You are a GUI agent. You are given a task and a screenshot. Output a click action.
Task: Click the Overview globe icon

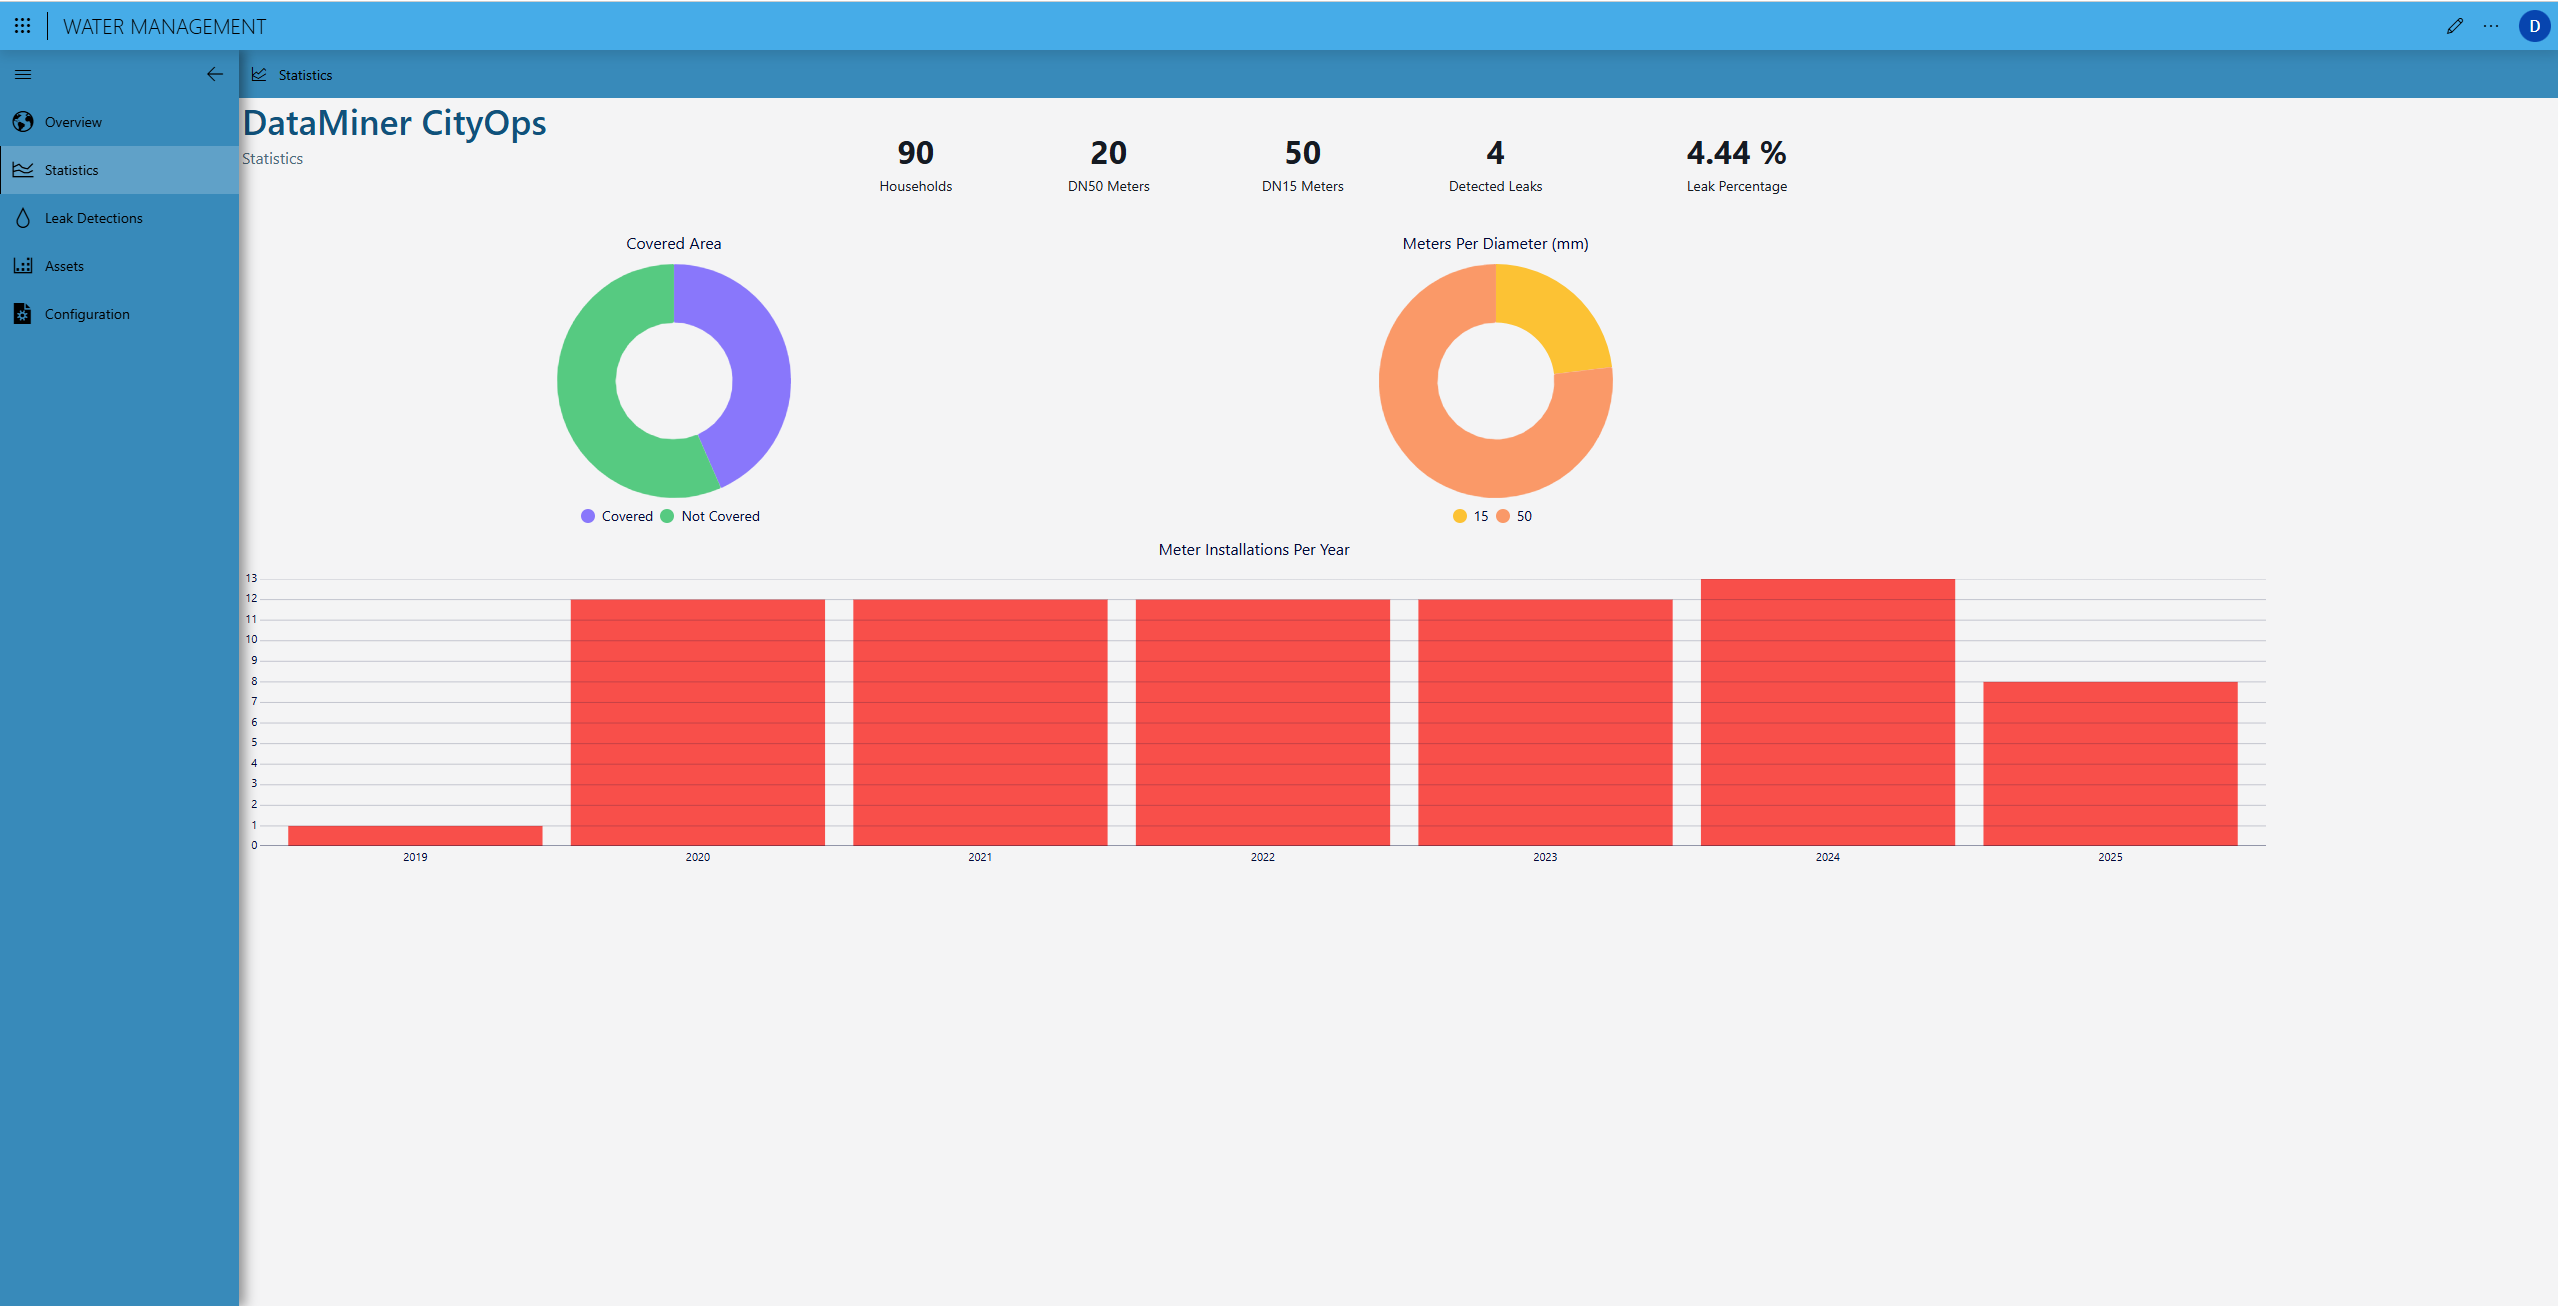point(23,122)
